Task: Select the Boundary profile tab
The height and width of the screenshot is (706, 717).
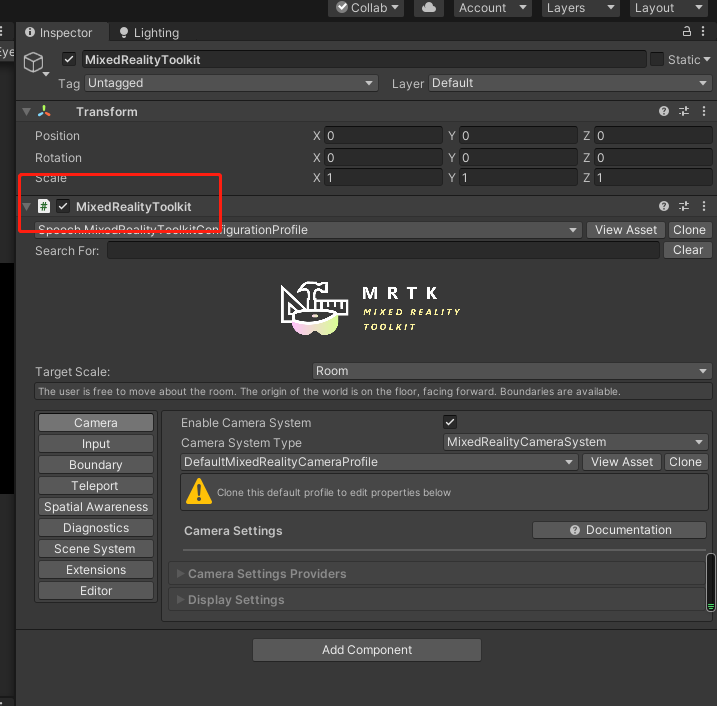Action: click(96, 465)
